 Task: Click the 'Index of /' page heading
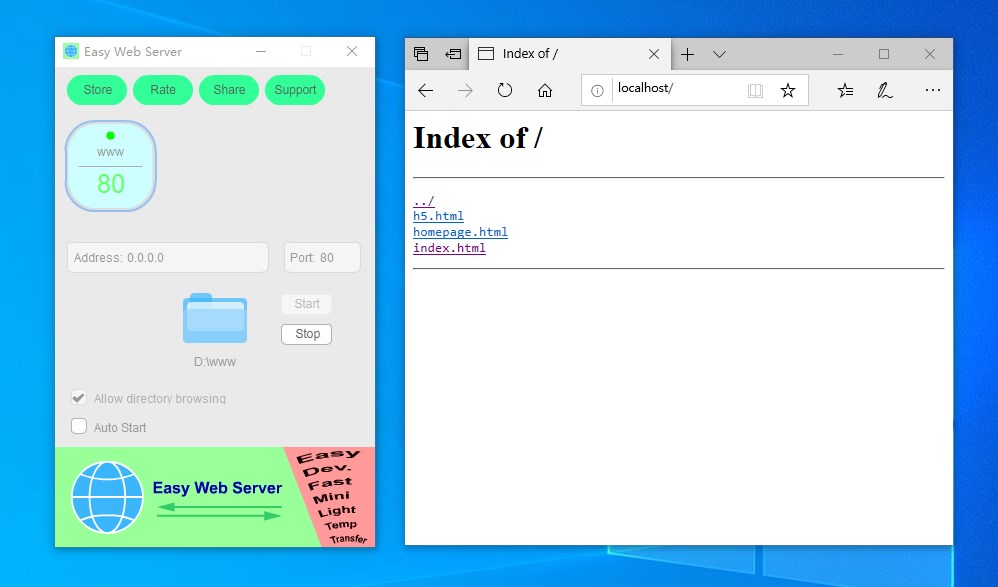coord(478,138)
